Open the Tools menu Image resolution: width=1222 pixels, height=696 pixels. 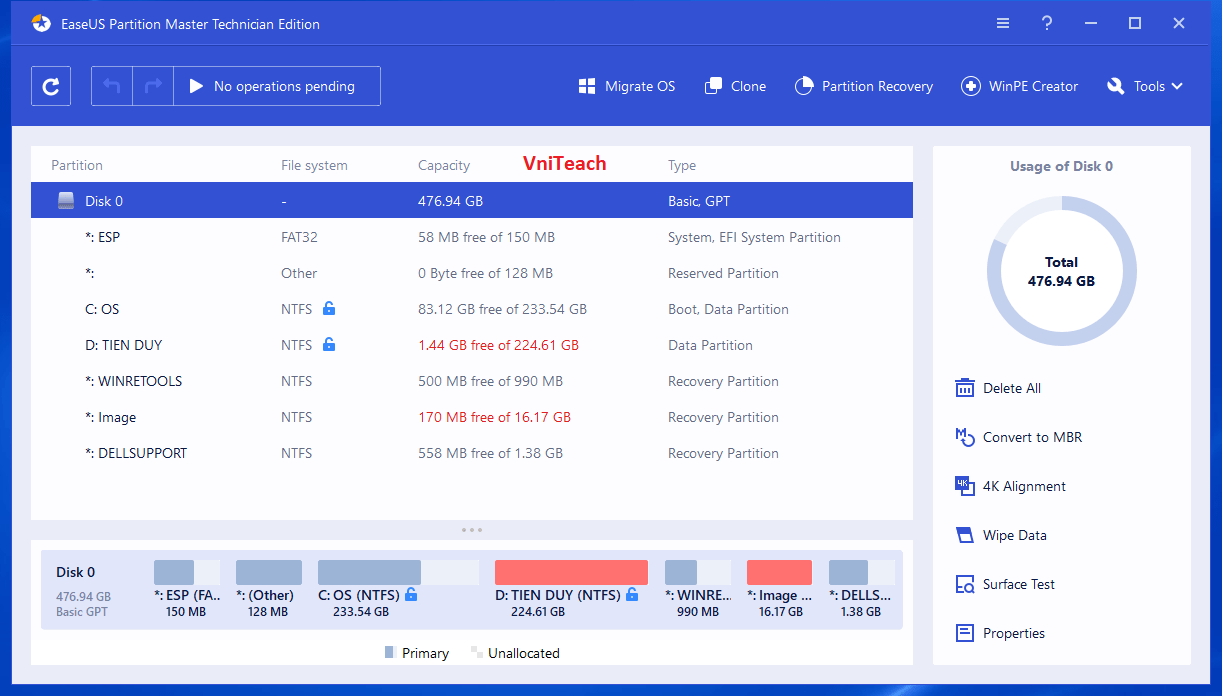point(1145,86)
